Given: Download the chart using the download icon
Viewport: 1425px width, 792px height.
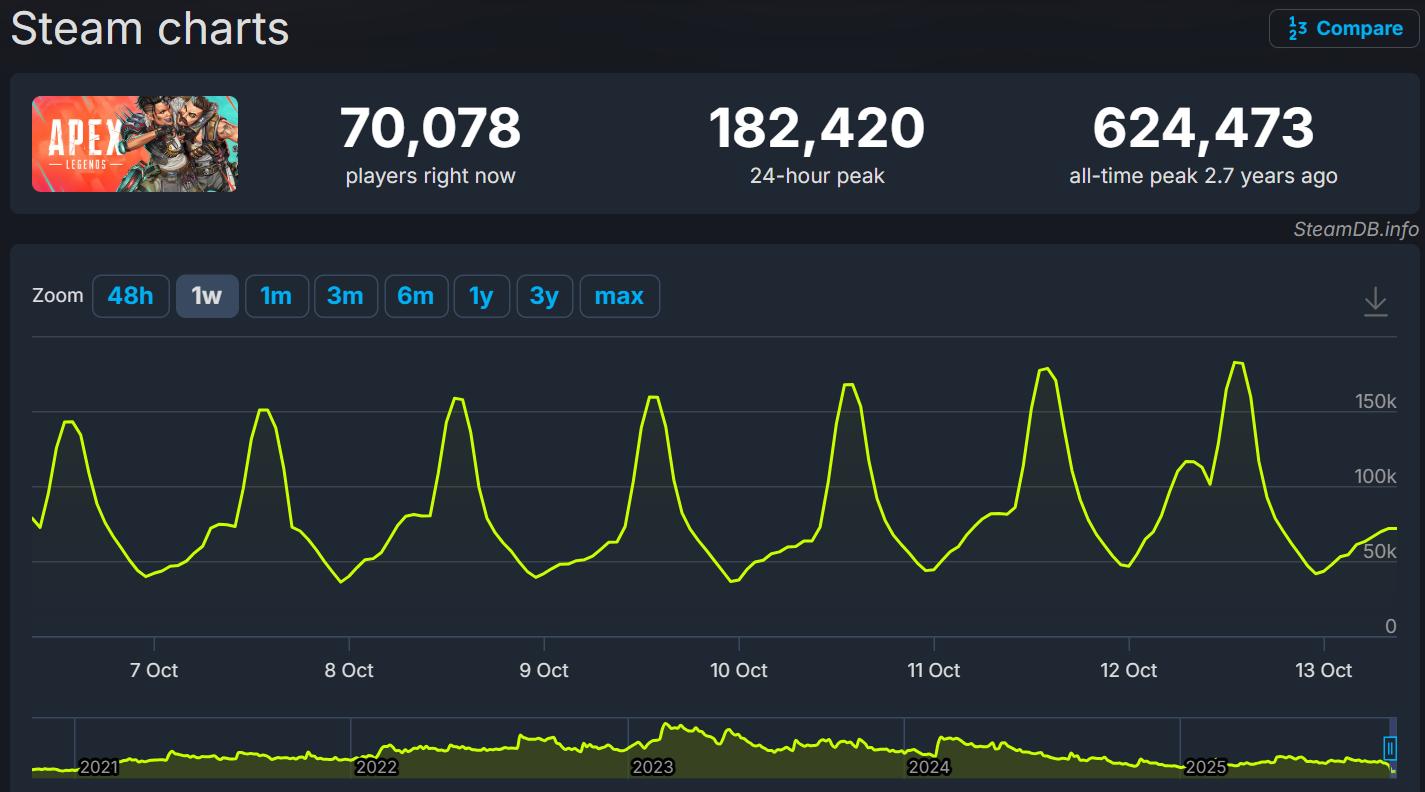Looking at the screenshot, I should click(1375, 301).
